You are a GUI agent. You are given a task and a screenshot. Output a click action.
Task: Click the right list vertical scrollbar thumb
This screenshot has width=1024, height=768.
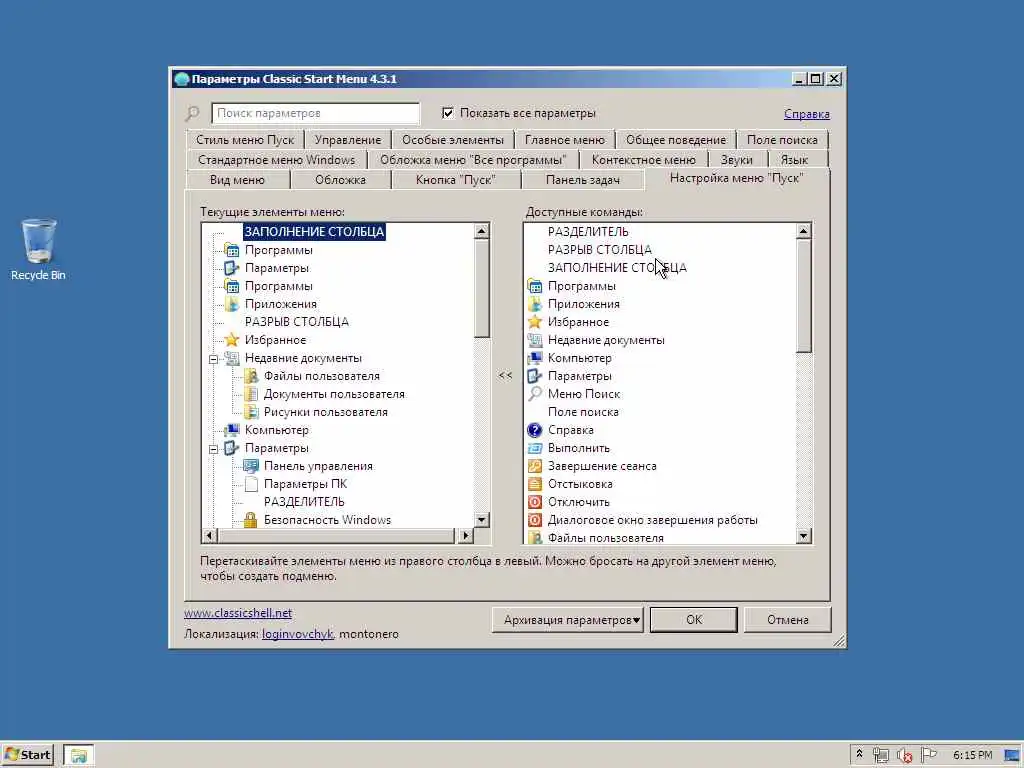[x=804, y=295]
